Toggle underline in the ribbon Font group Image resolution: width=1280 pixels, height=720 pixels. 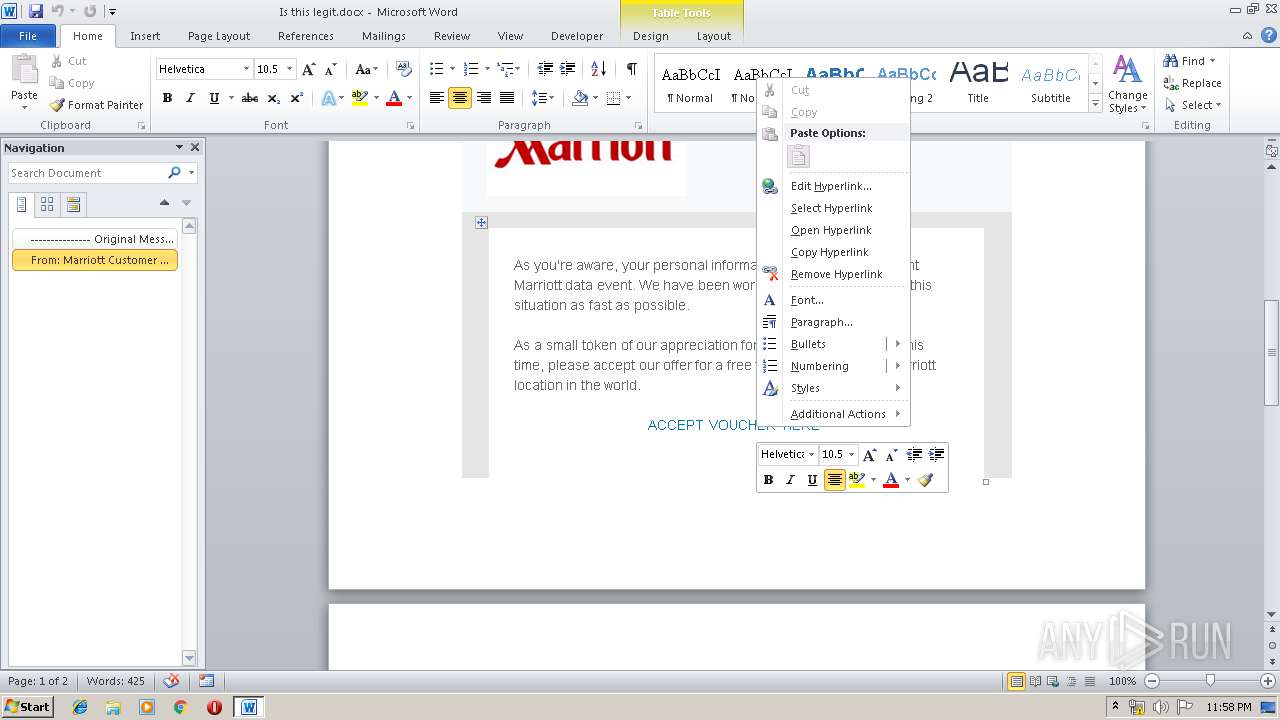[x=214, y=98]
